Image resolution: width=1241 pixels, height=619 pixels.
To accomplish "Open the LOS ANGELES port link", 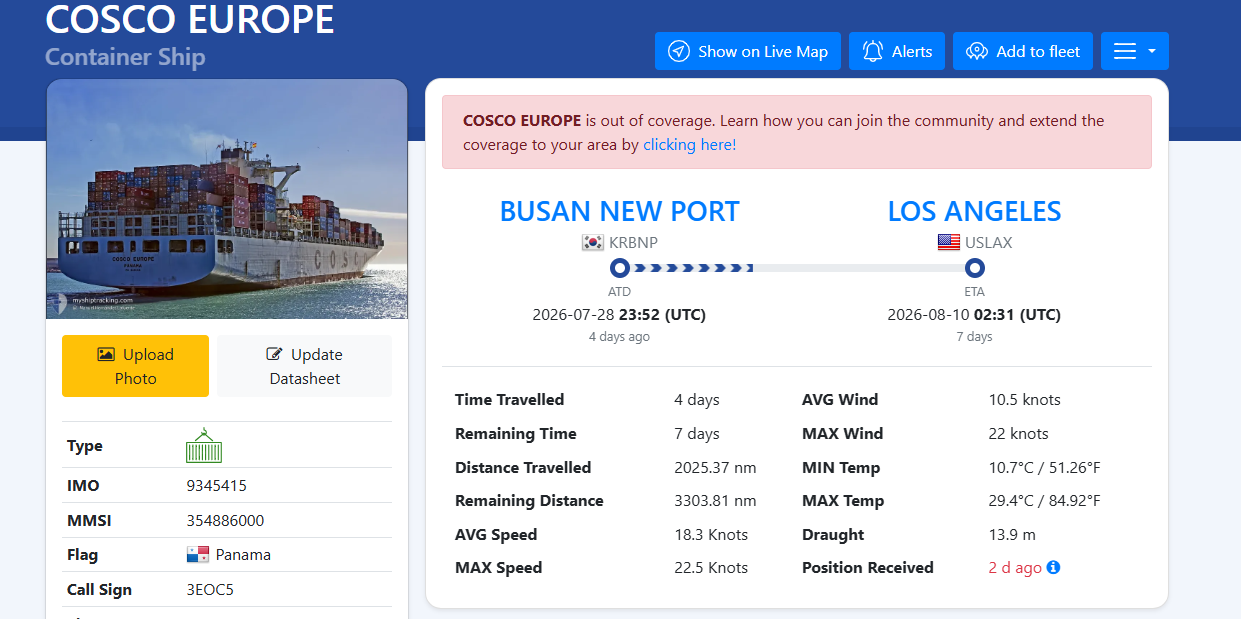I will pos(974,211).
